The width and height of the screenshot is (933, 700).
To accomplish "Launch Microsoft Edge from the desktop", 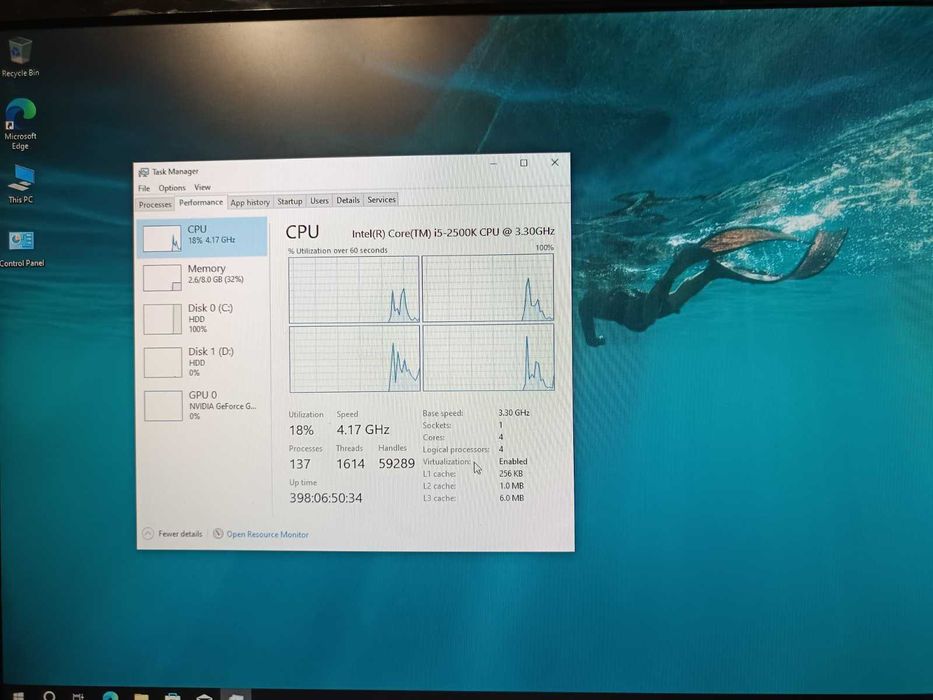I will click(x=20, y=124).
